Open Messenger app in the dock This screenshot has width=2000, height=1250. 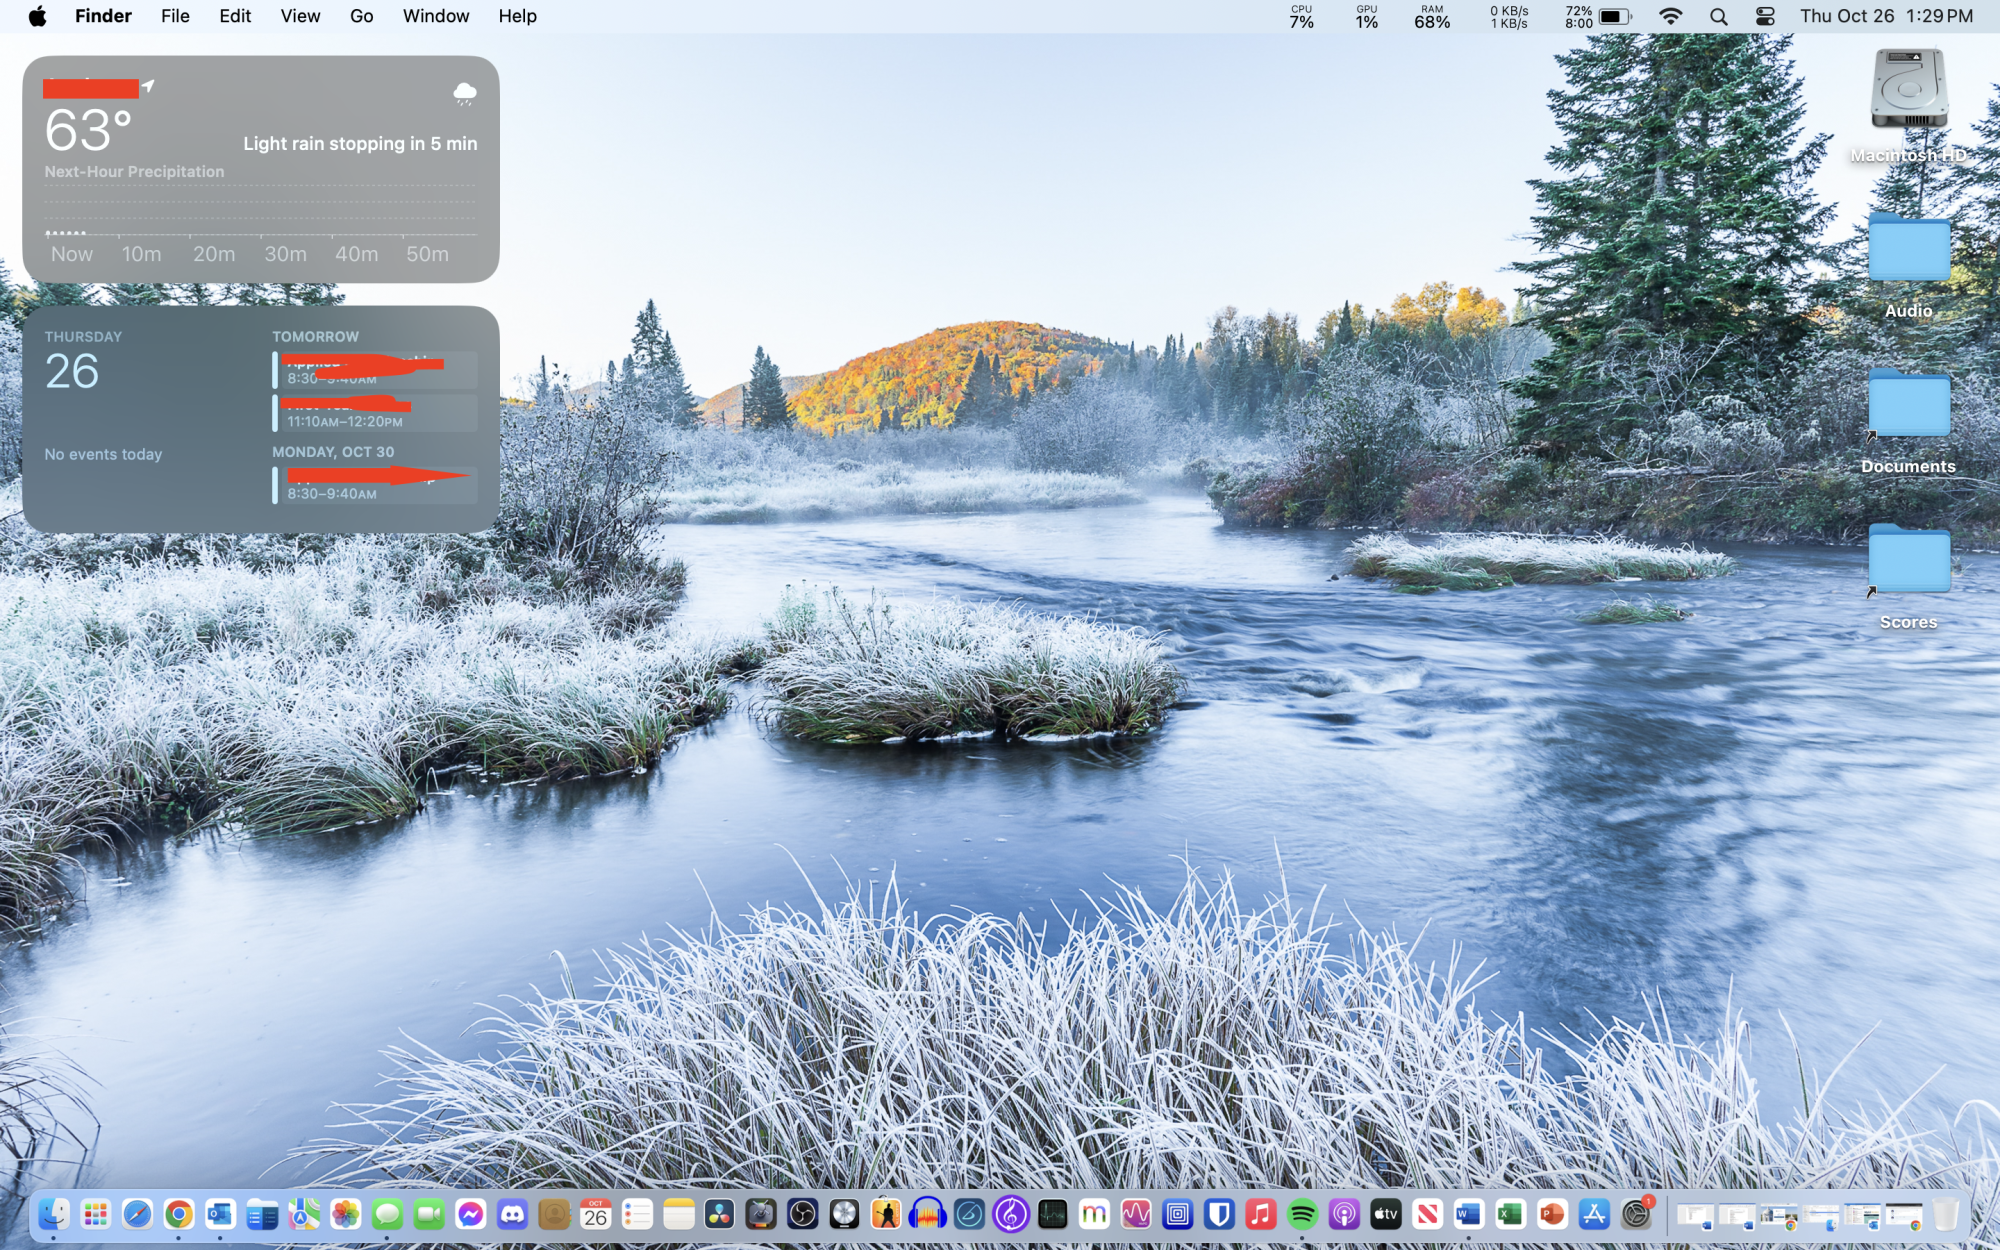(470, 1215)
